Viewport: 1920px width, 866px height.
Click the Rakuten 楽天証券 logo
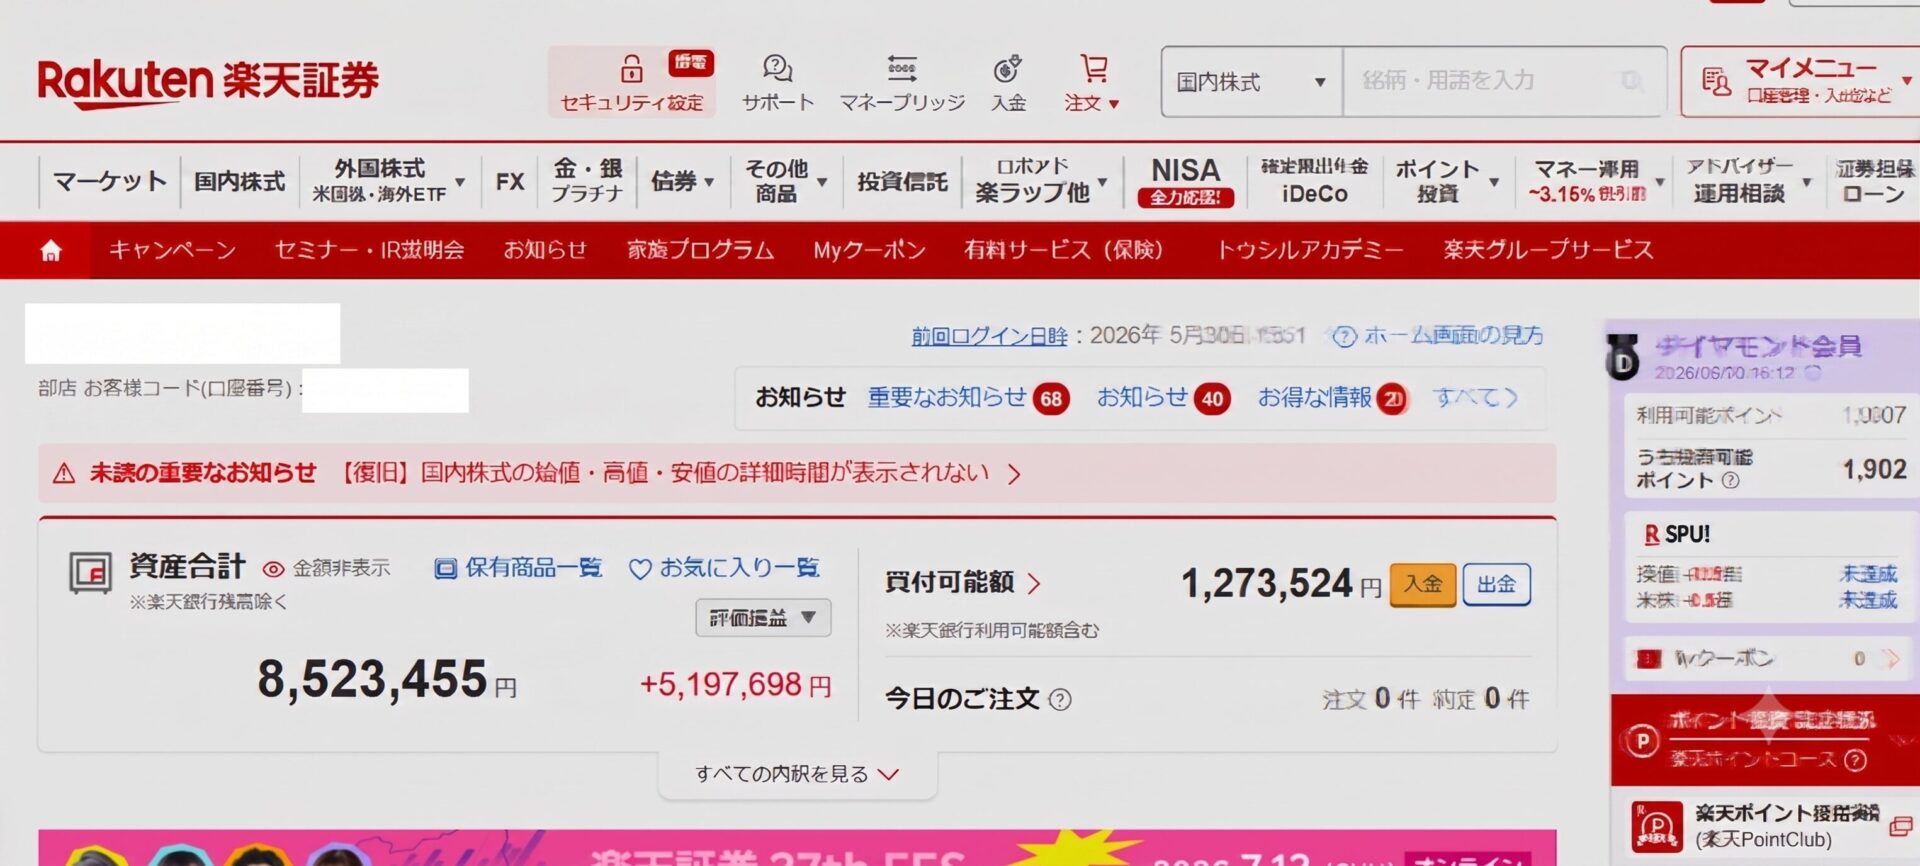pos(208,82)
